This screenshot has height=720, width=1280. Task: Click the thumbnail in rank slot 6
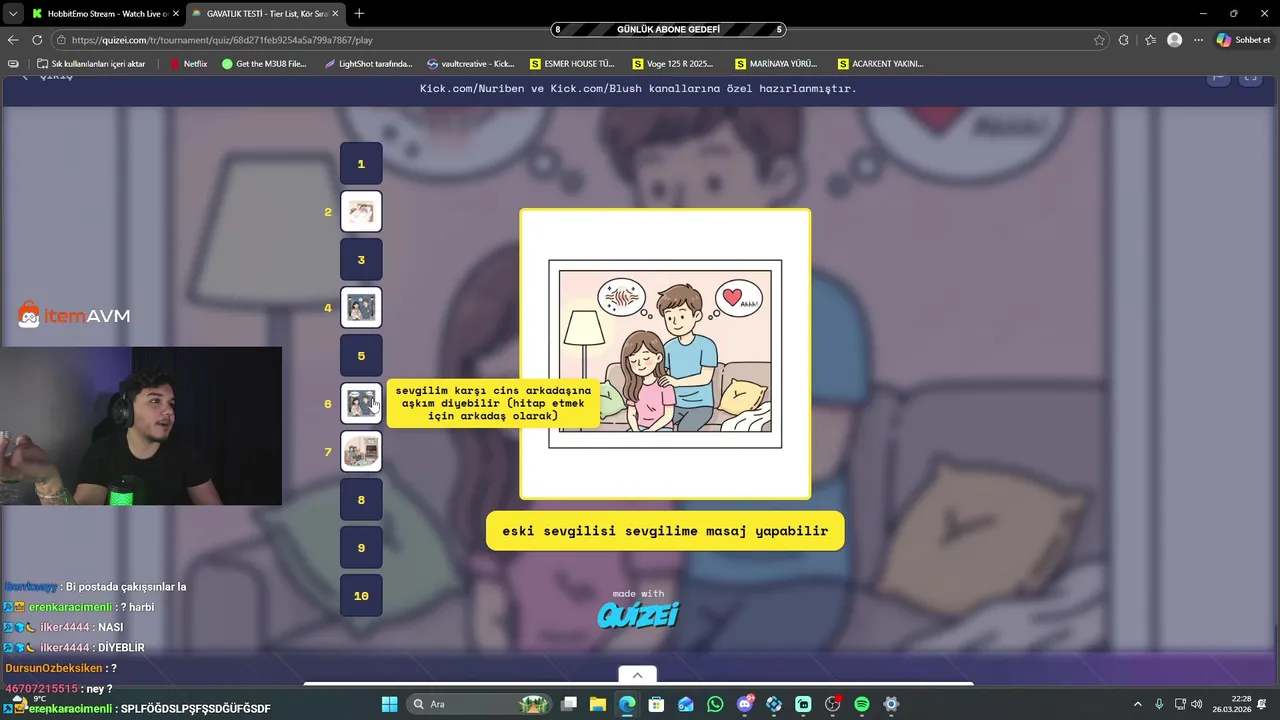361,403
